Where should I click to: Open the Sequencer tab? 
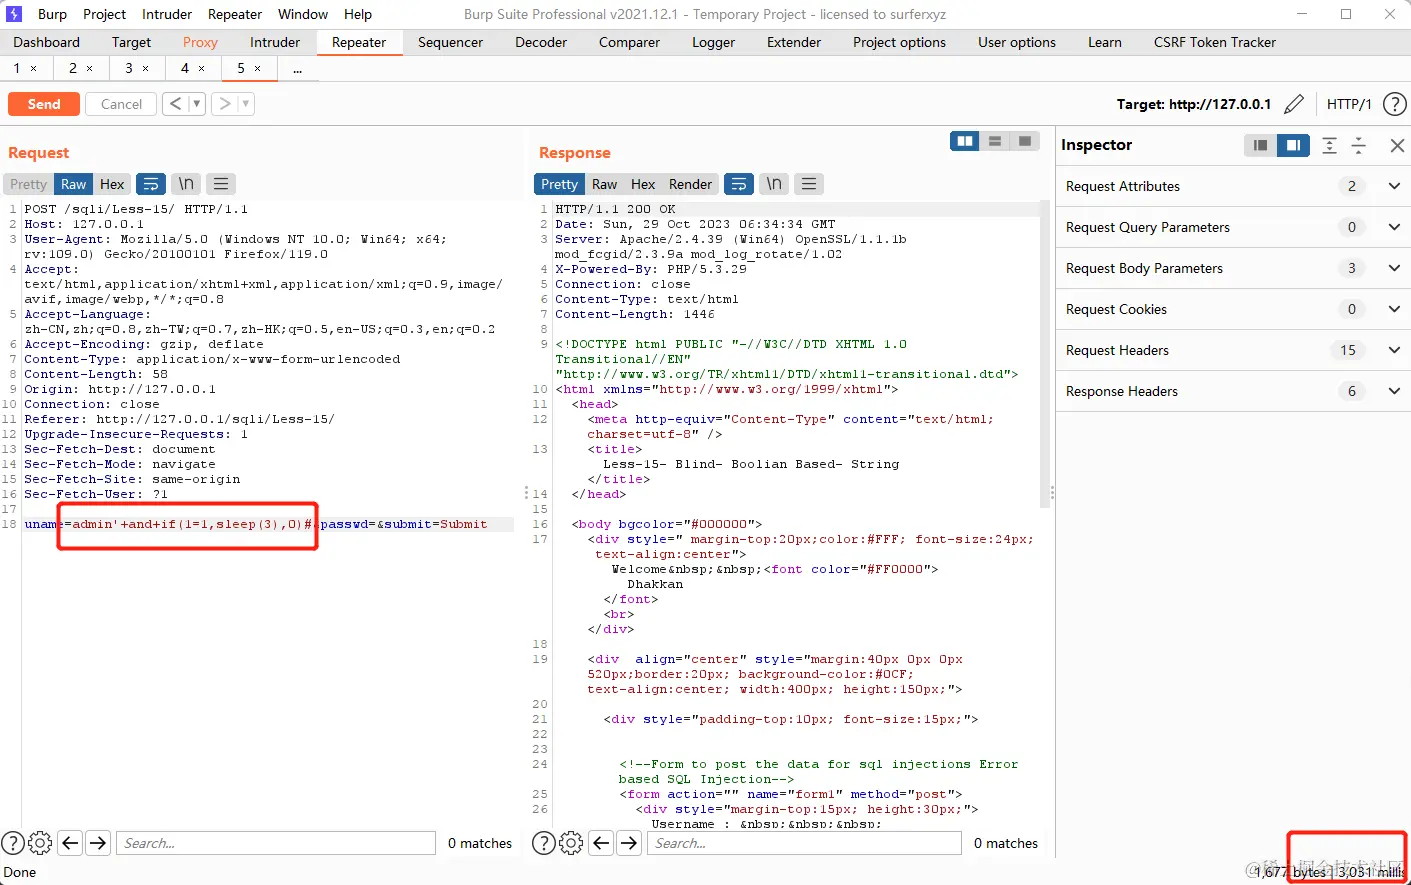point(450,42)
